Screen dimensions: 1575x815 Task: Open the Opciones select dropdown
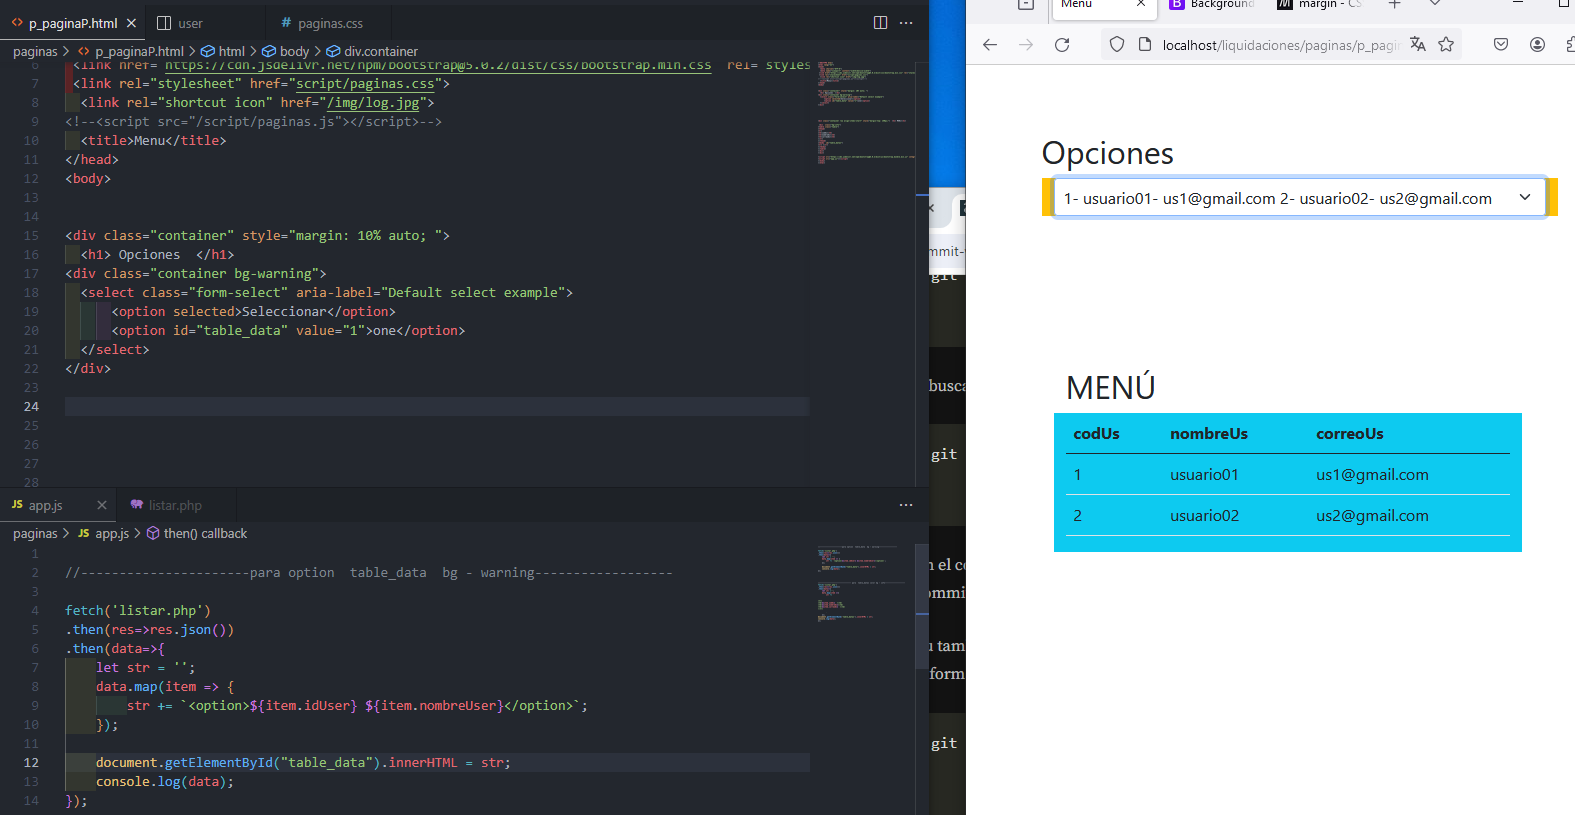[x=1299, y=198]
